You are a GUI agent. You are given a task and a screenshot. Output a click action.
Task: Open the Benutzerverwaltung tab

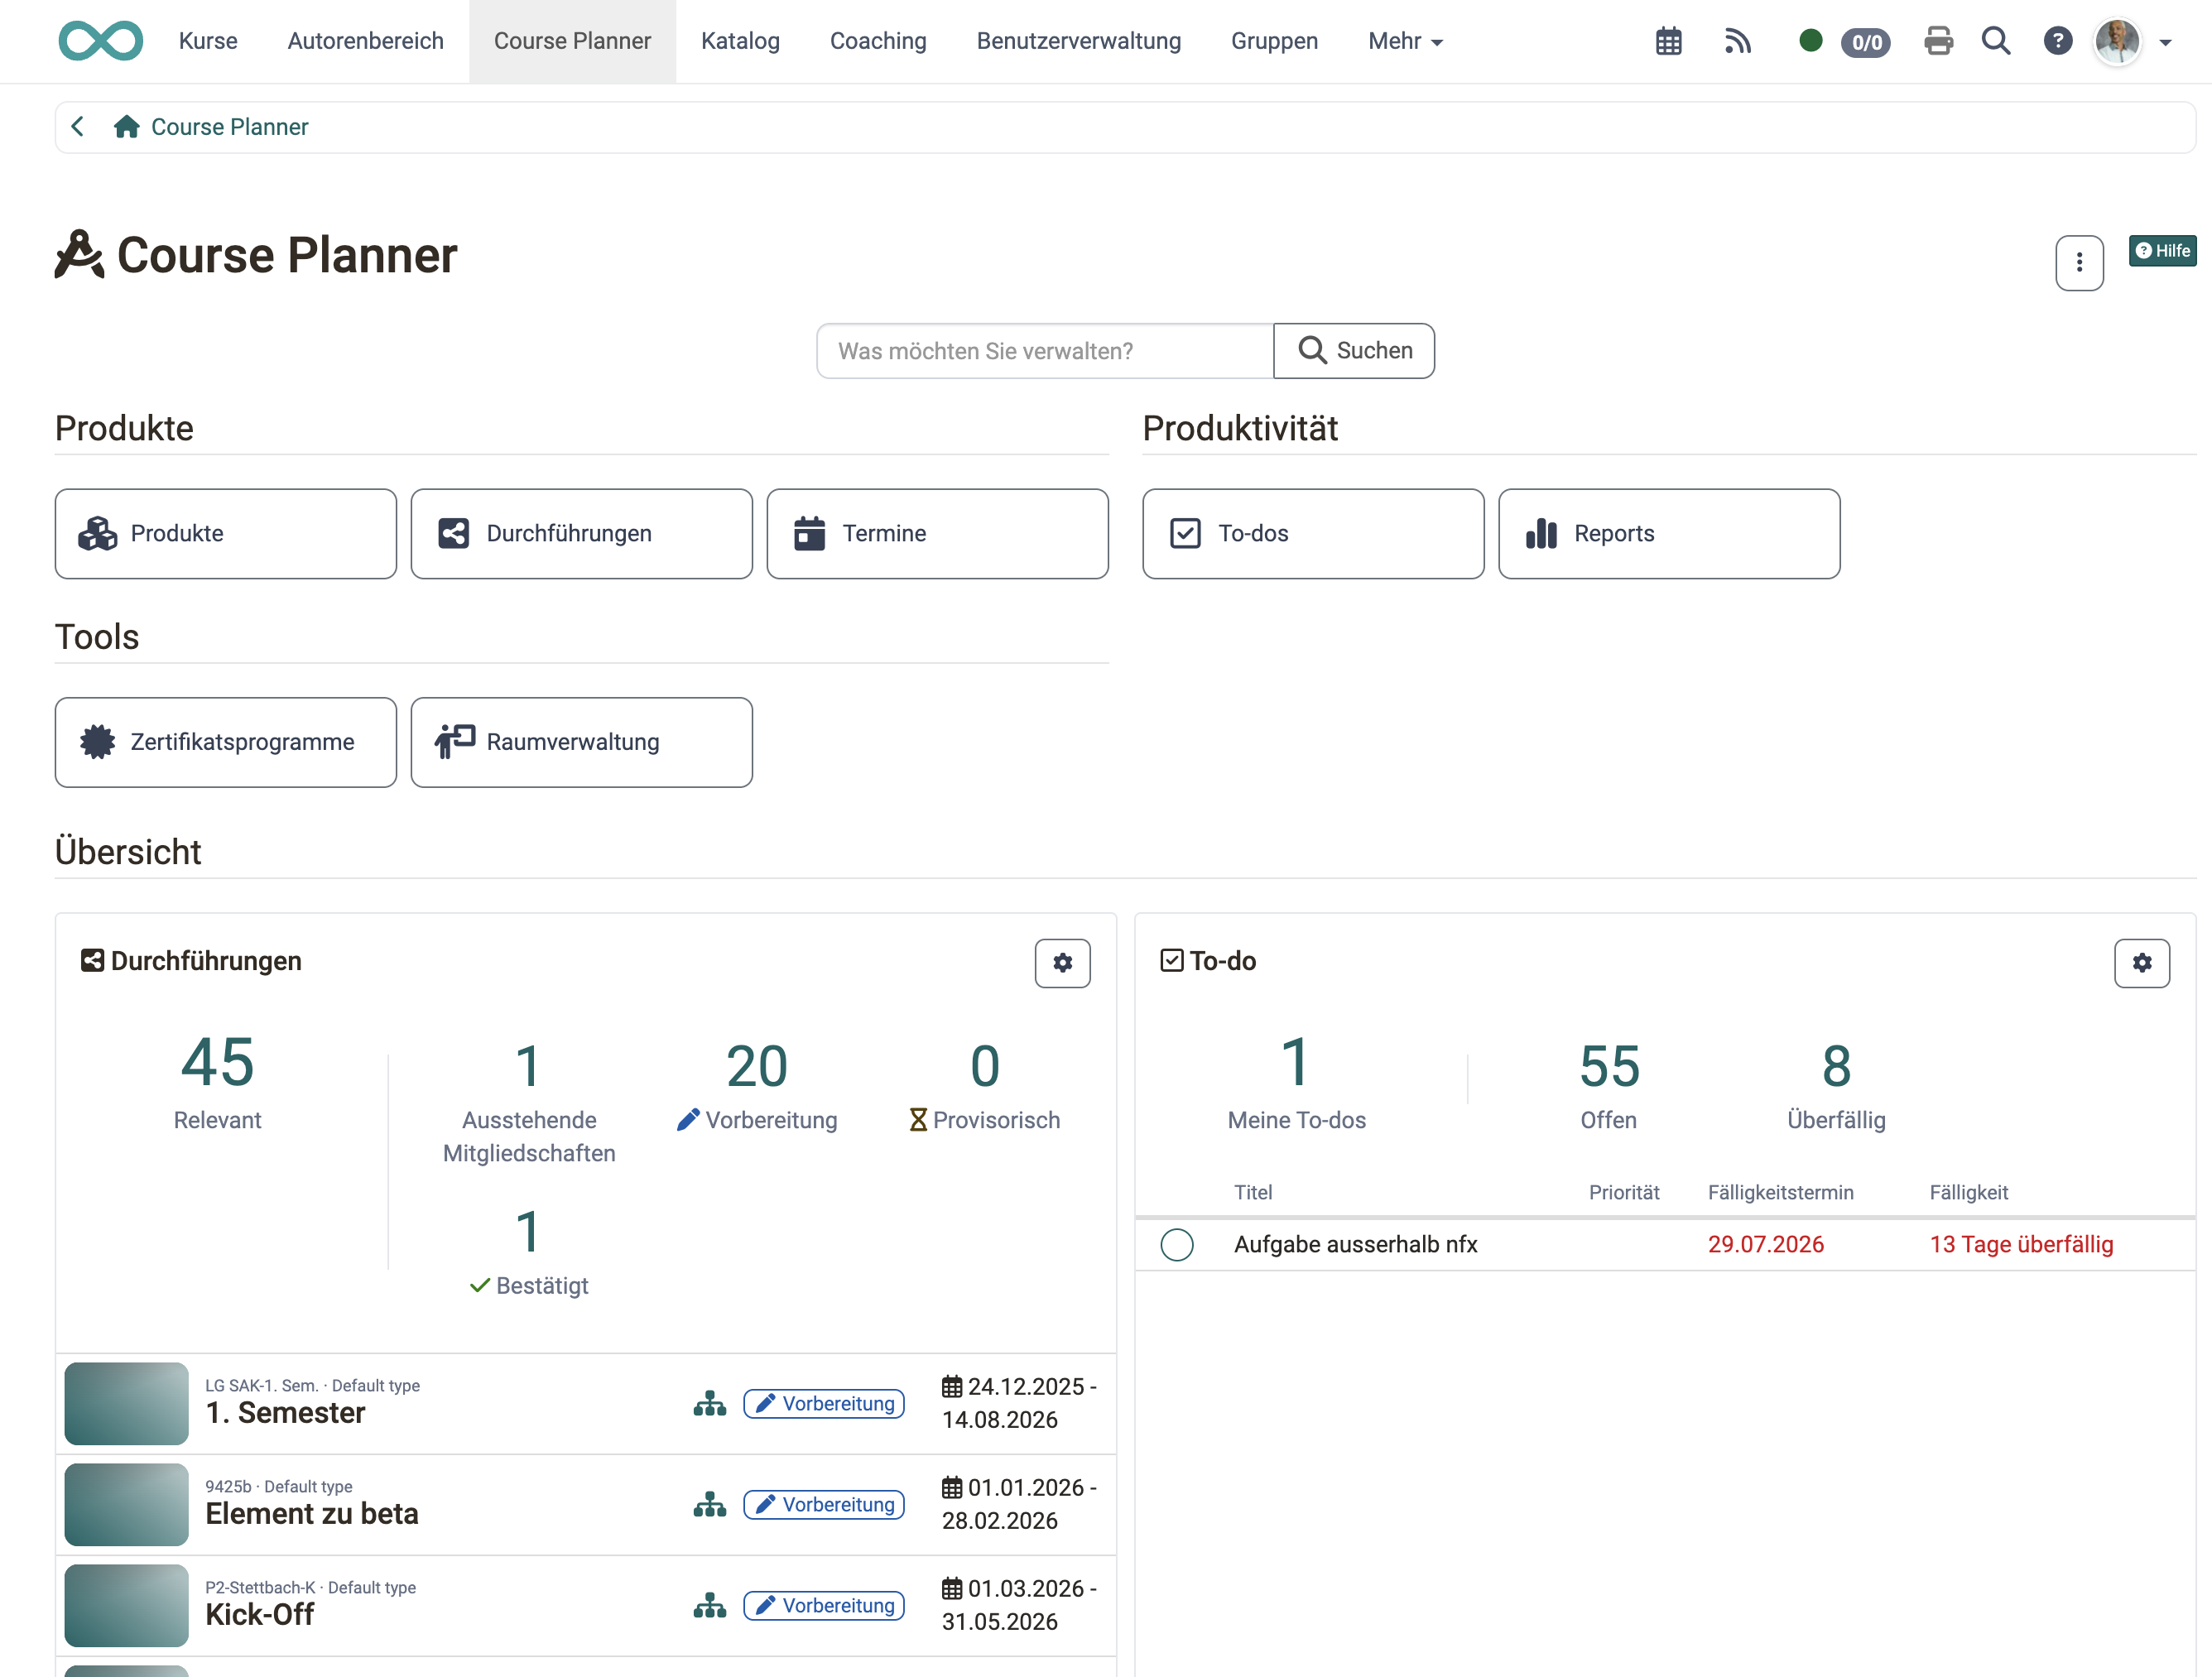point(1078,41)
